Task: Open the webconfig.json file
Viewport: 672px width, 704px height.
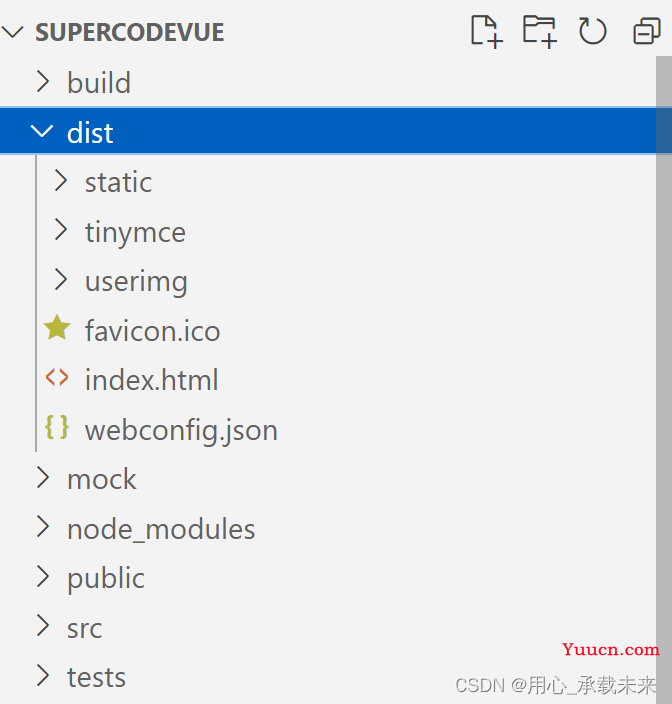Action: pos(181,430)
